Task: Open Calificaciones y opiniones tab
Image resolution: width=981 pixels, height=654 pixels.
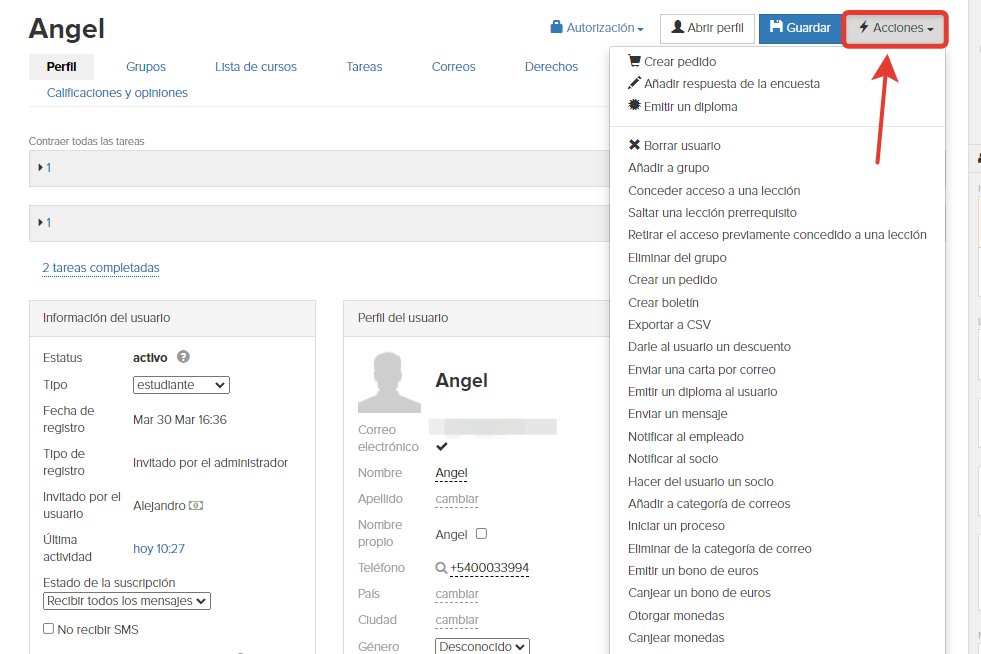Action: [x=117, y=93]
